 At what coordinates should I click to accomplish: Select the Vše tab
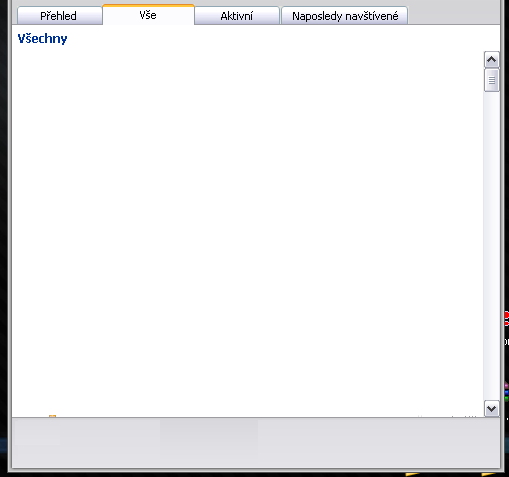148,15
